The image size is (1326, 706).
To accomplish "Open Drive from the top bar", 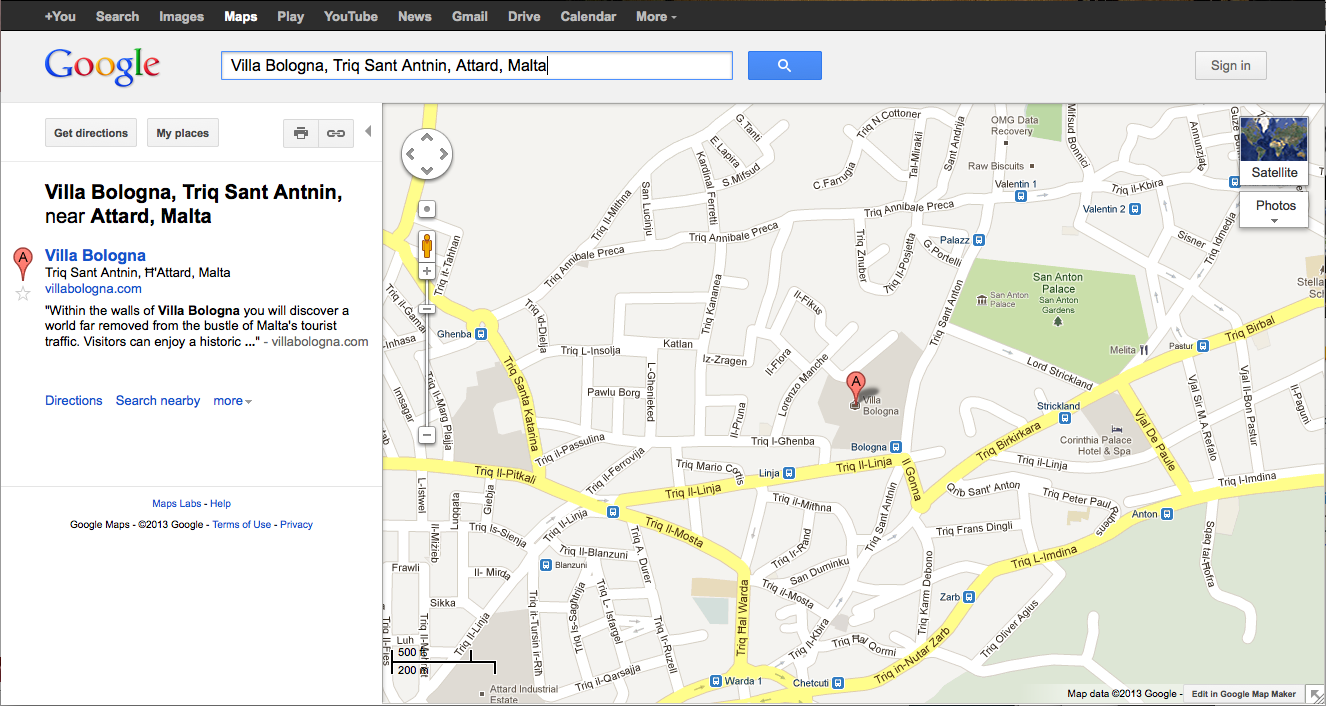I will point(524,16).
